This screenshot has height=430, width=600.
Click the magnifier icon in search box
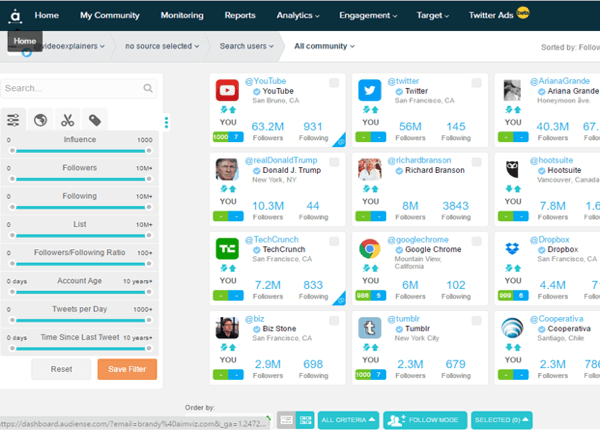pyautogui.click(x=148, y=88)
